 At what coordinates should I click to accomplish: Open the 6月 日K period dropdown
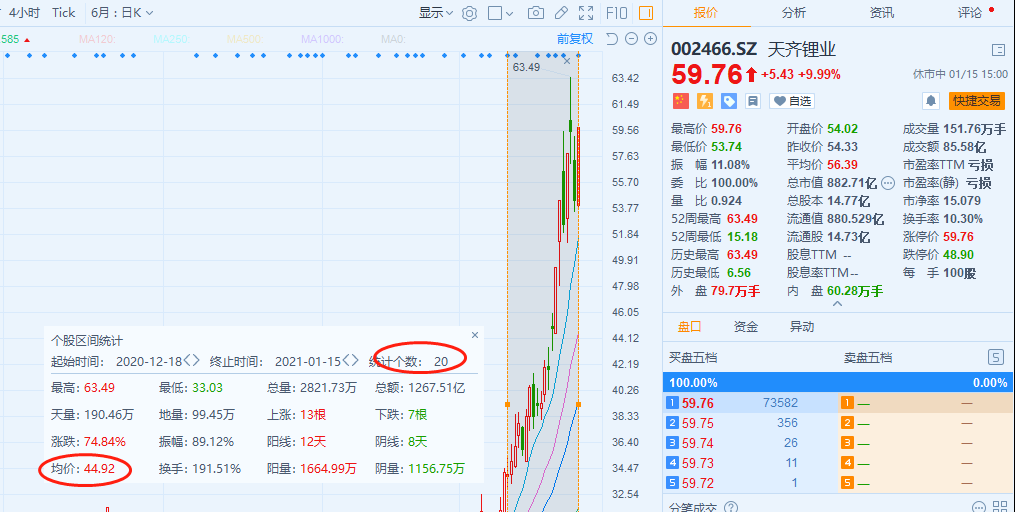pos(122,13)
